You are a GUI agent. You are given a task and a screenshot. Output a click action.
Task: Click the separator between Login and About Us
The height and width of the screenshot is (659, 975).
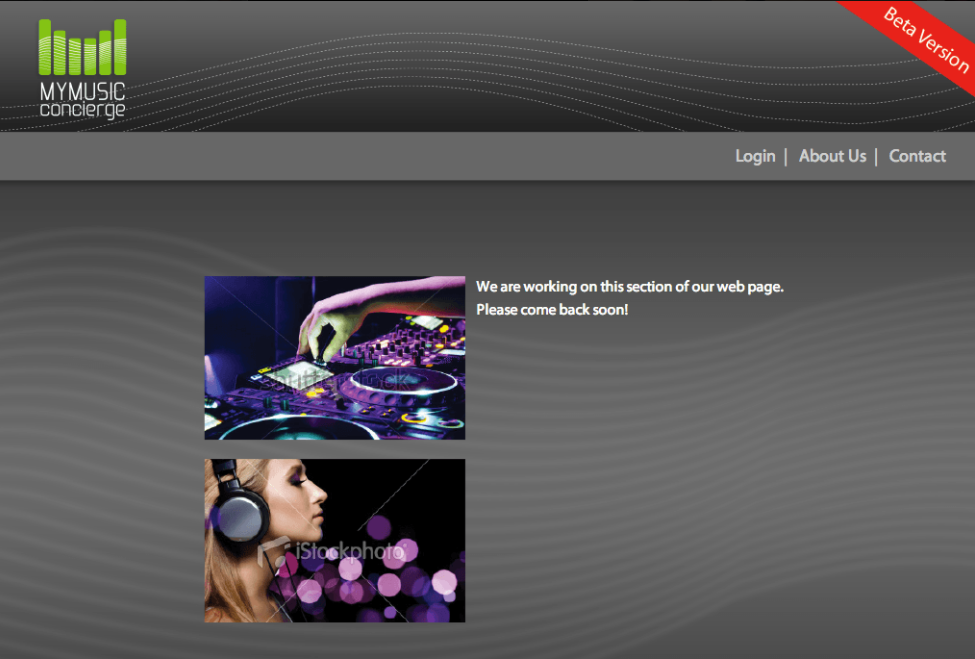tap(786, 156)
